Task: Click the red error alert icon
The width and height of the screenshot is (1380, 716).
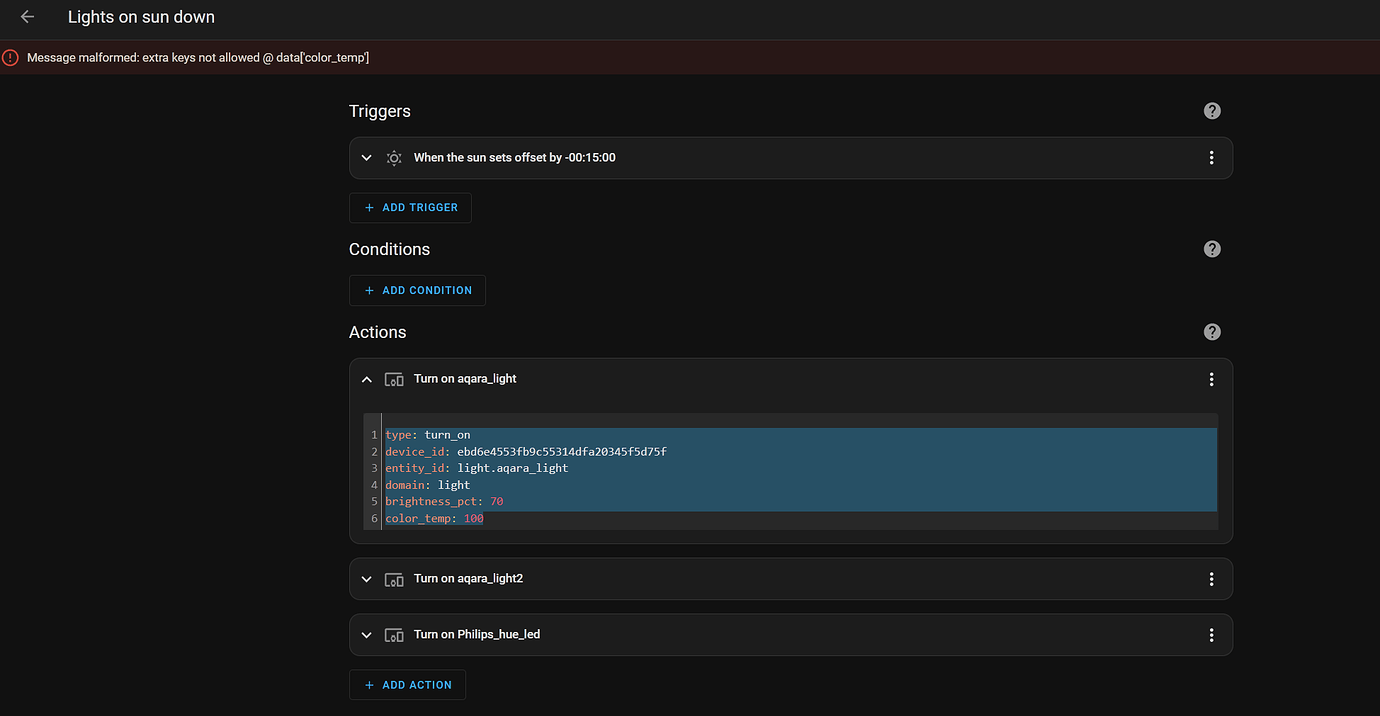Action: coord(10,58)
